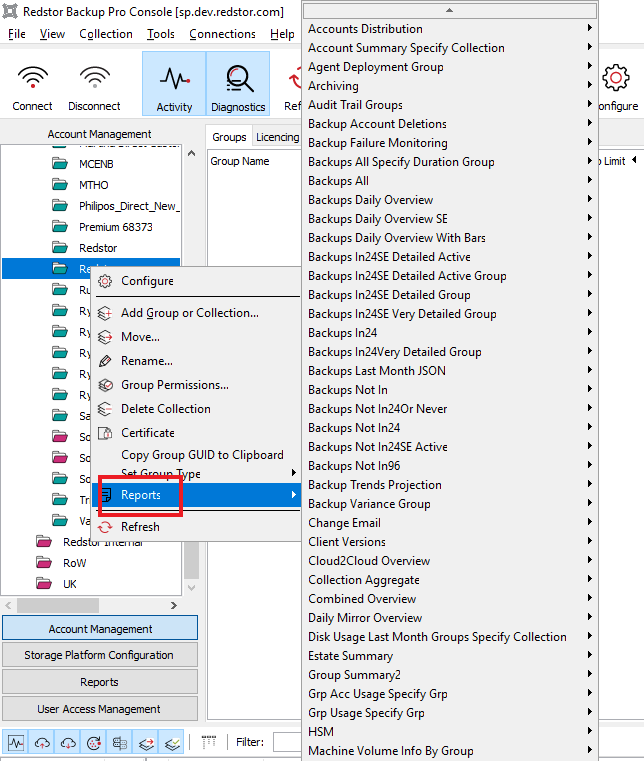Image resolution: width=644 pixels, height=761 pixels.
Task: Click the activity pulse icon in bottom toolbar
Action: point(16,743)
